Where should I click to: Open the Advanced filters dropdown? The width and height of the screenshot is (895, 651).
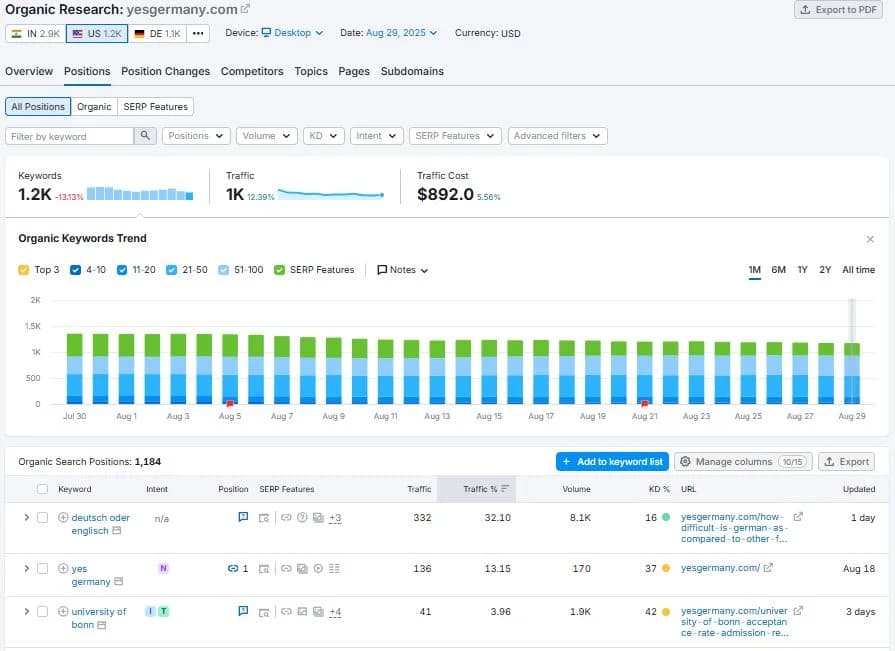point(557,136)
